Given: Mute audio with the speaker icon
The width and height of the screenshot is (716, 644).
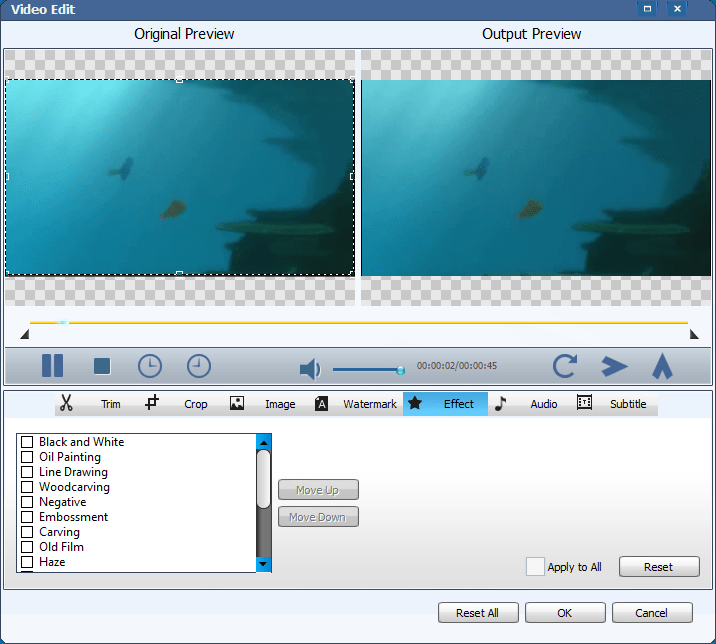Looking at the screenshot, I should 310,369.
